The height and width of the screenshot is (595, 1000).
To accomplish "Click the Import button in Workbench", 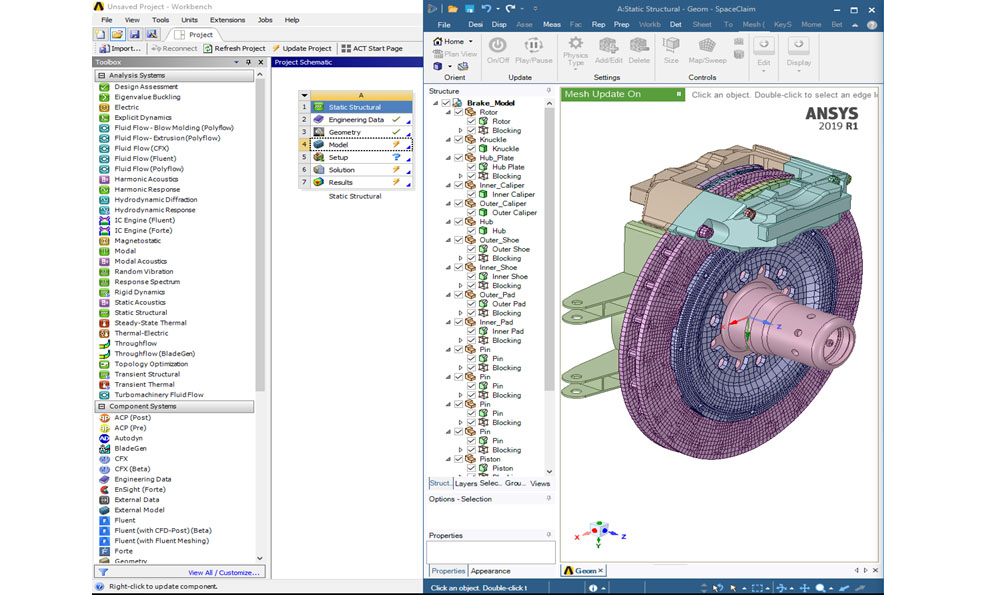I will [119, 48].
